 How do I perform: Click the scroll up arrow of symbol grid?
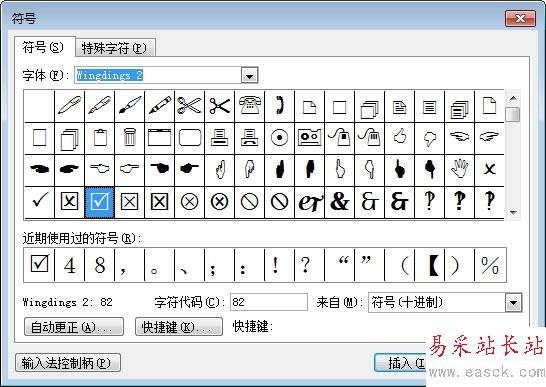point(513,98)
